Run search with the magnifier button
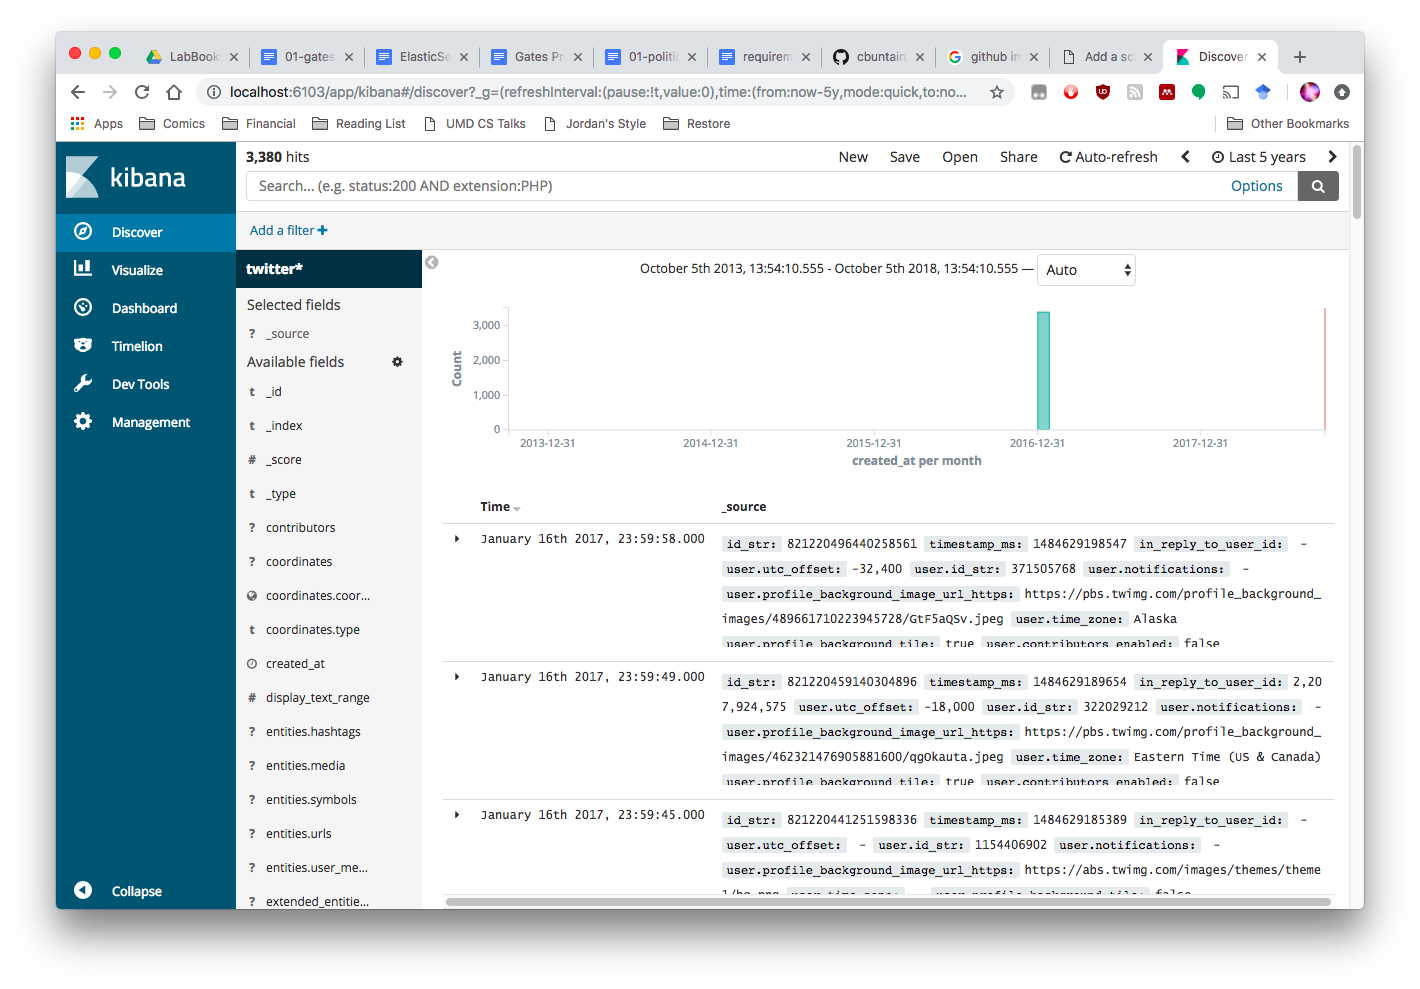The image size is (1420, 989). [x=1318, y=186]
